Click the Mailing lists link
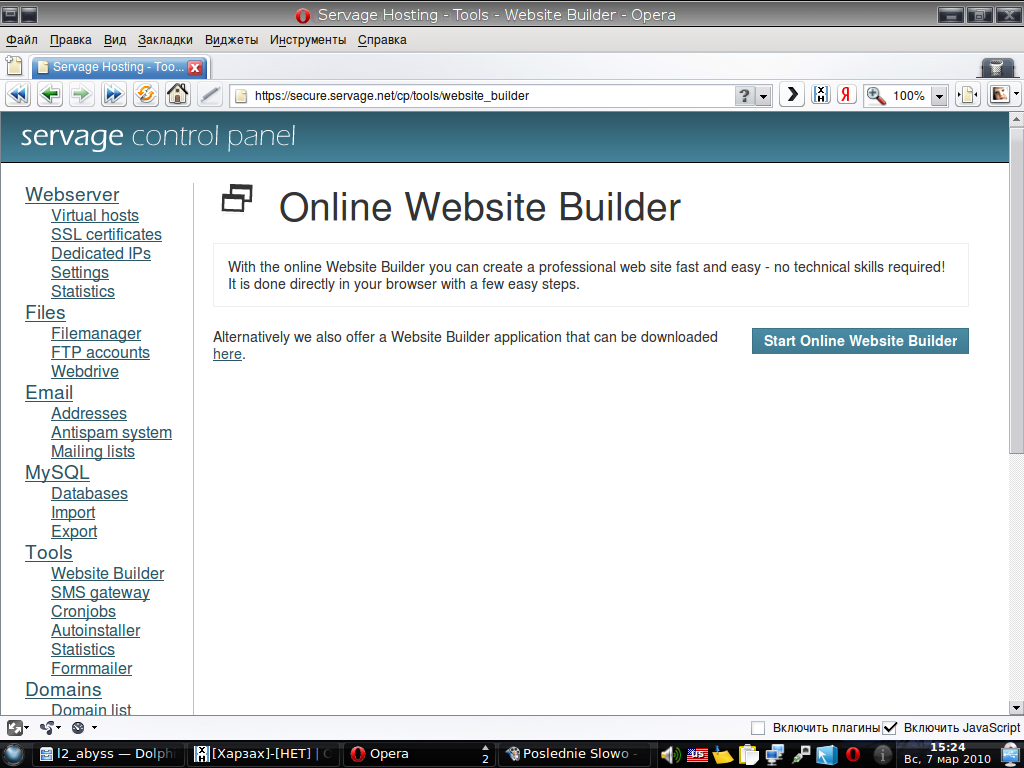Screen dimensions: 1024x768 (93, 452)
